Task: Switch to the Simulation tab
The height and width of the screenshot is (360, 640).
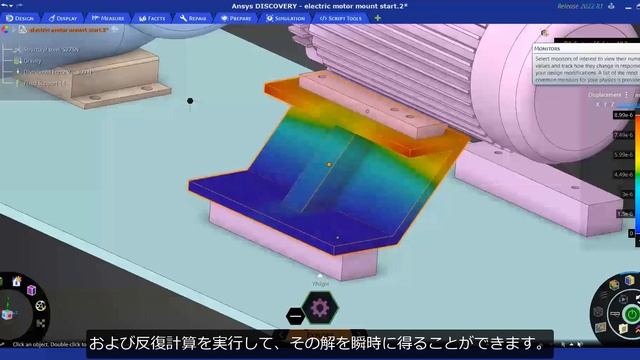Action: pos(285,18)
